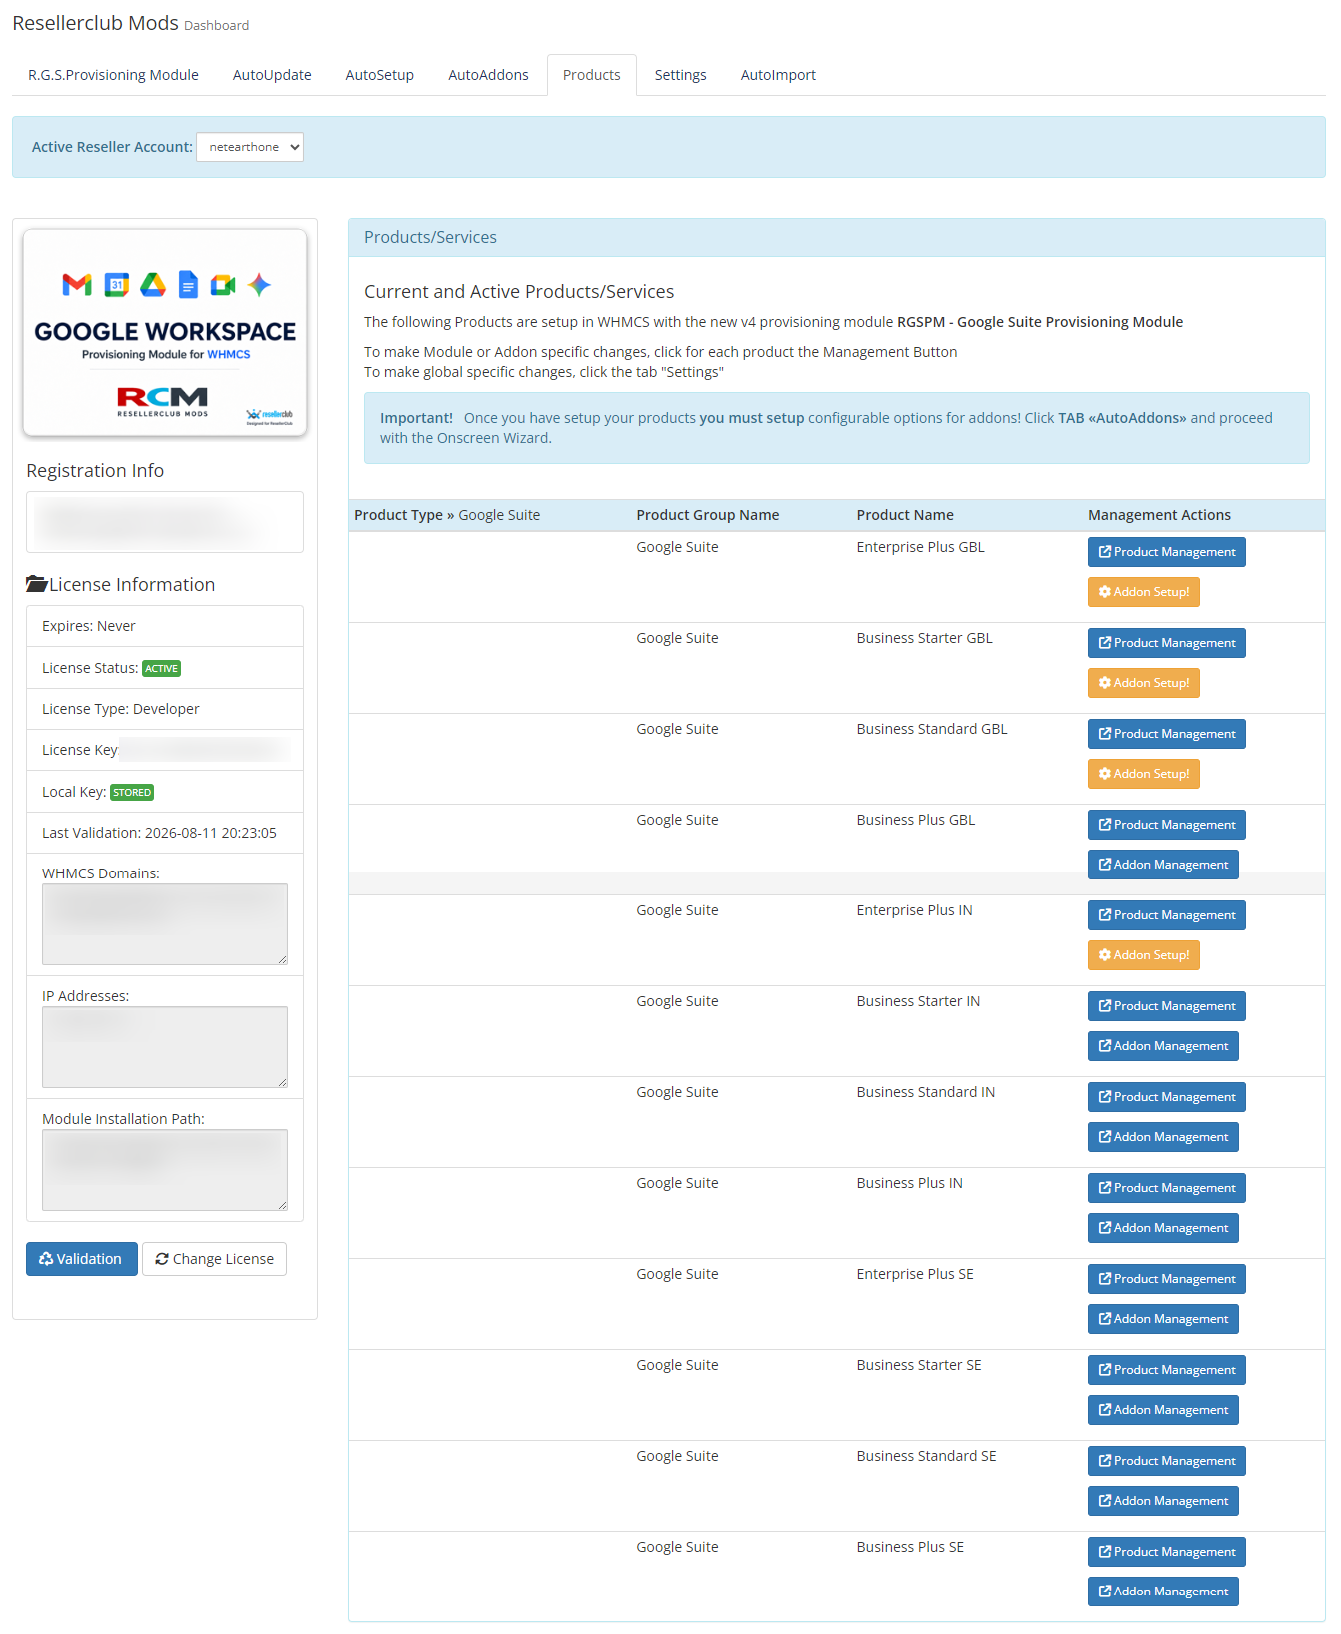
Task: Open Addon Management for Business Plus SE
Action: [1163, 1592]
